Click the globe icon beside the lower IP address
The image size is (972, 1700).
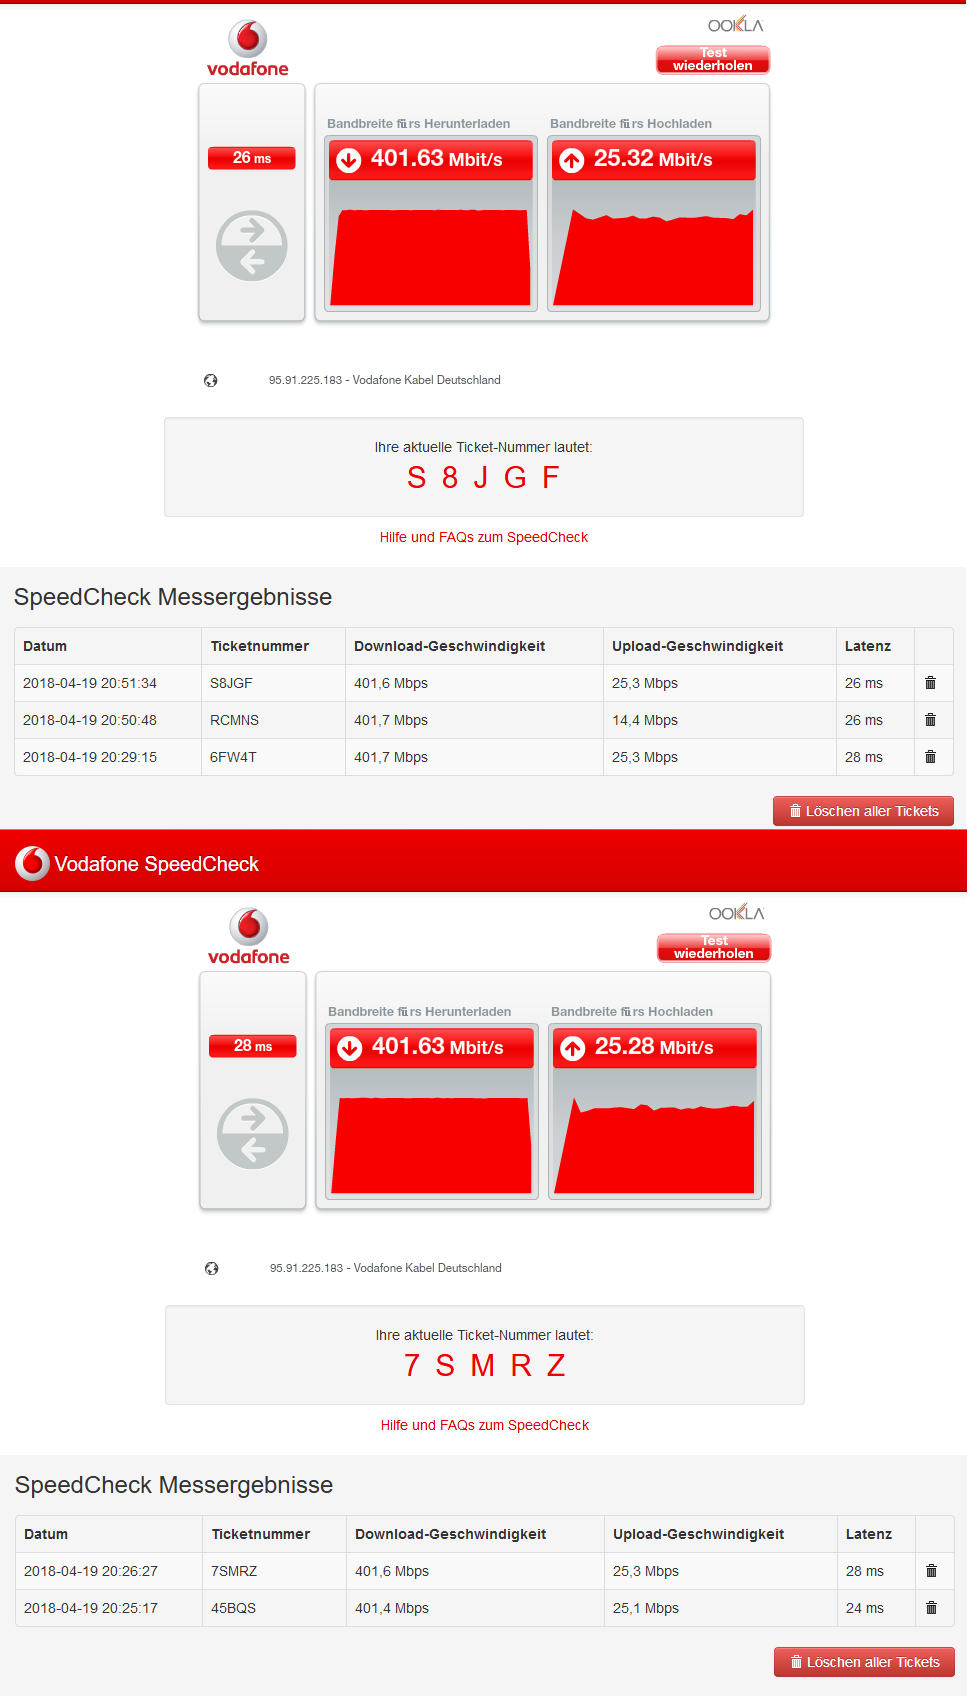coord(212,1268)
